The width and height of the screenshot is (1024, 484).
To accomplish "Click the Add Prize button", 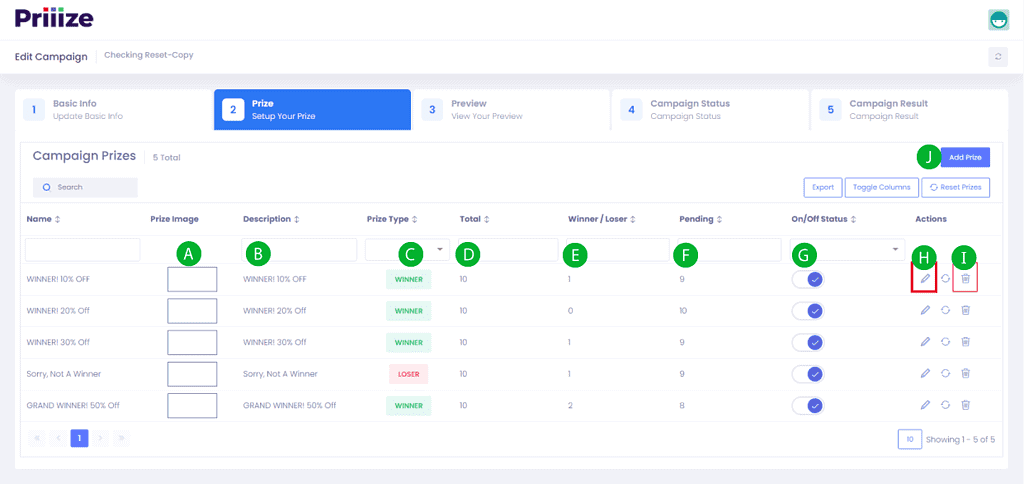I will 965,157.
